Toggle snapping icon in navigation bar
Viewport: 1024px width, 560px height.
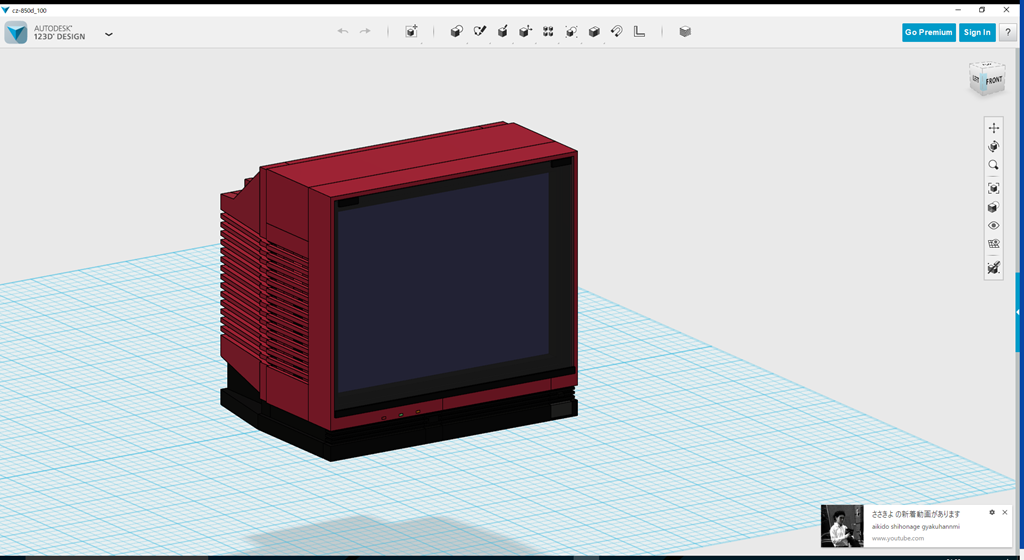pos(993,268)
